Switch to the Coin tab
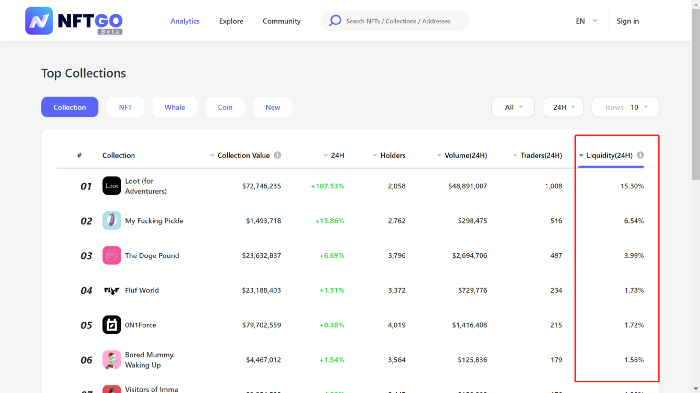This screenshot has width=700, height=393. pos(225,107)
